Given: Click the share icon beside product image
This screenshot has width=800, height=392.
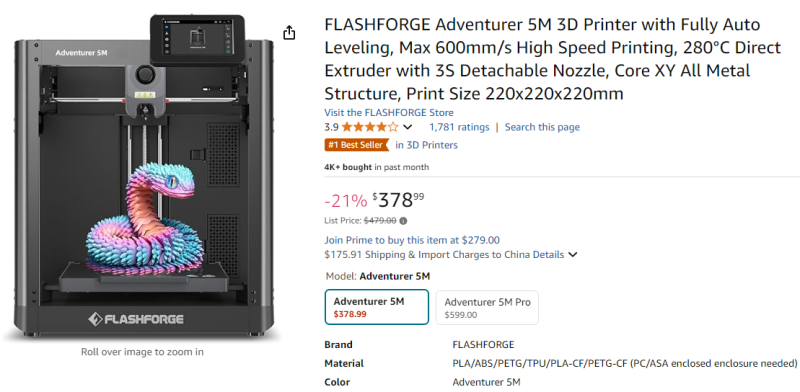Looking at the screenshot, I should [289, 33].
